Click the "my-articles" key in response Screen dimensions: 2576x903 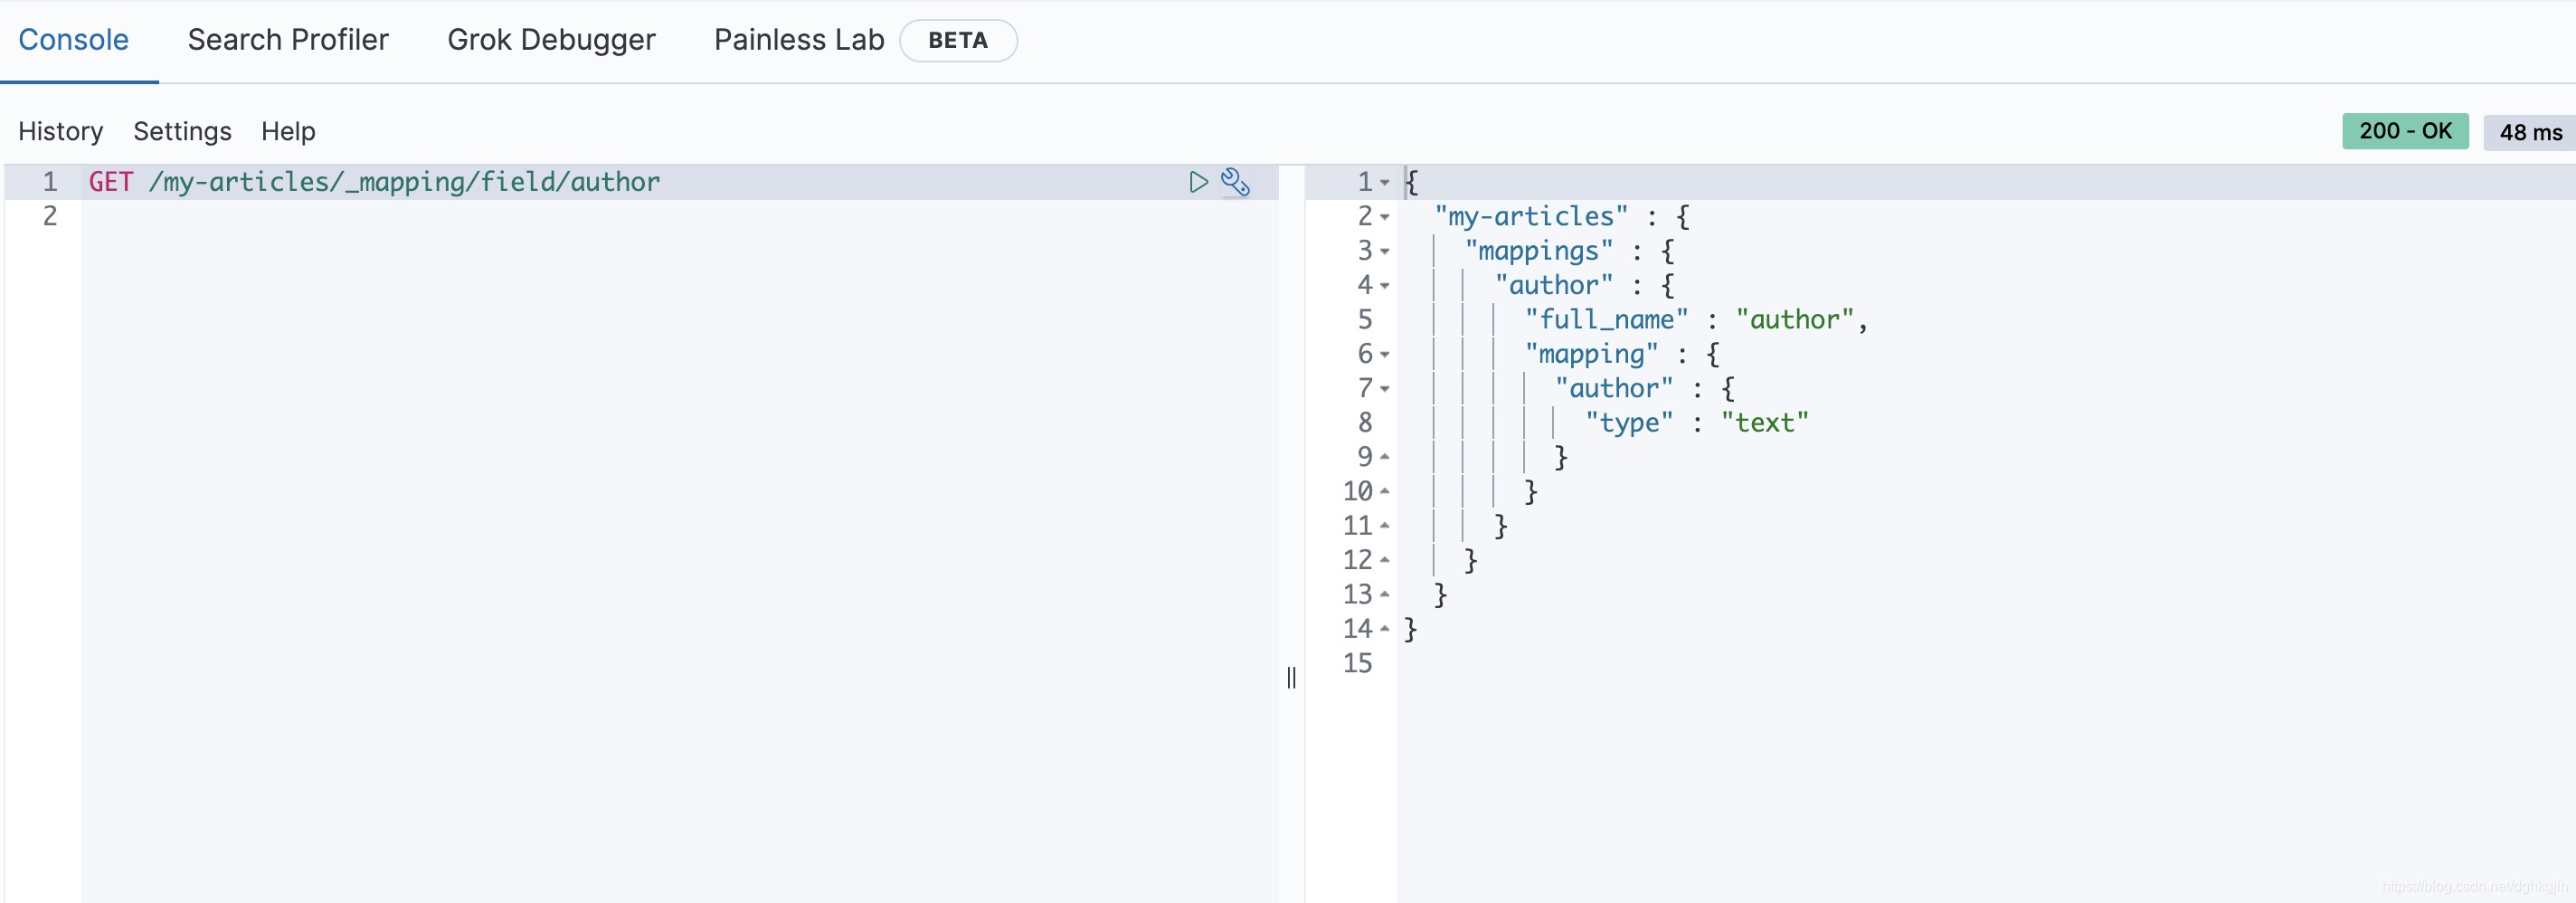coord(1531,217)
